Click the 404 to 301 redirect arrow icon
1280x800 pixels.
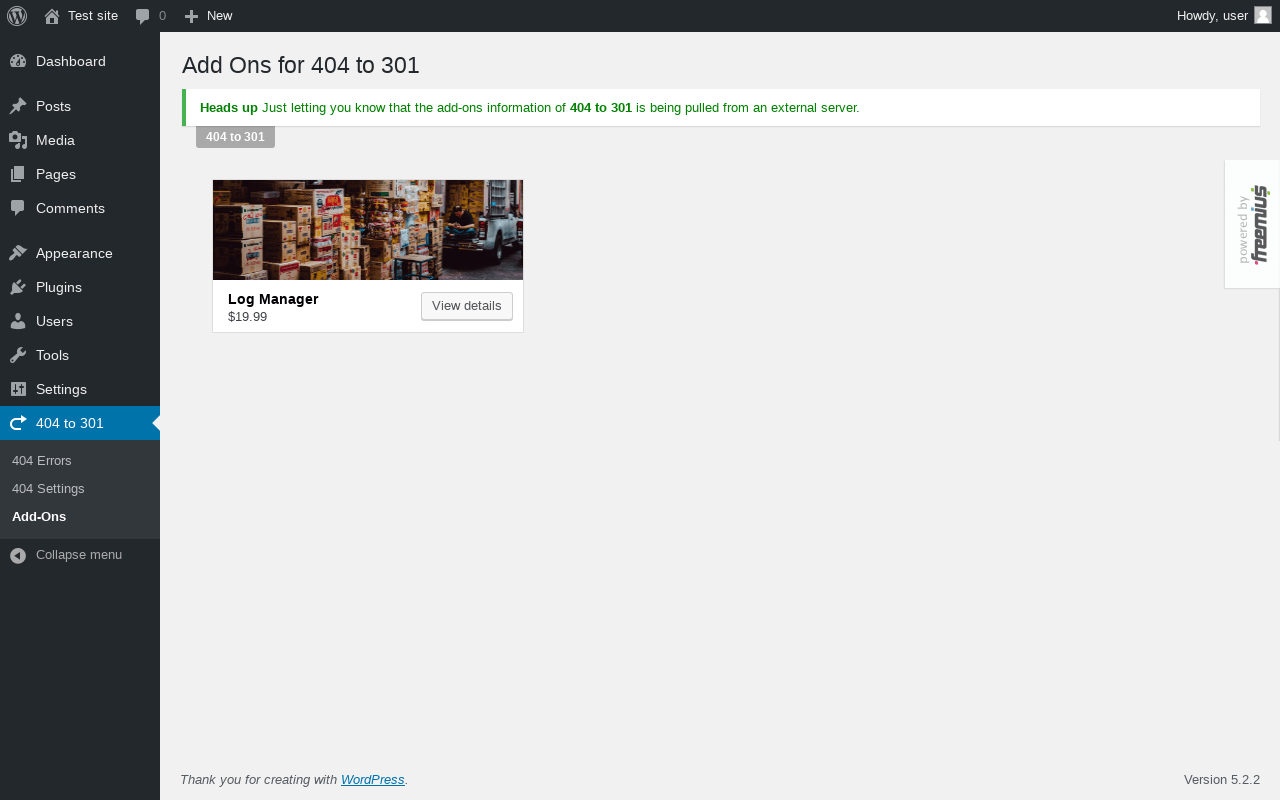point(18,423)
